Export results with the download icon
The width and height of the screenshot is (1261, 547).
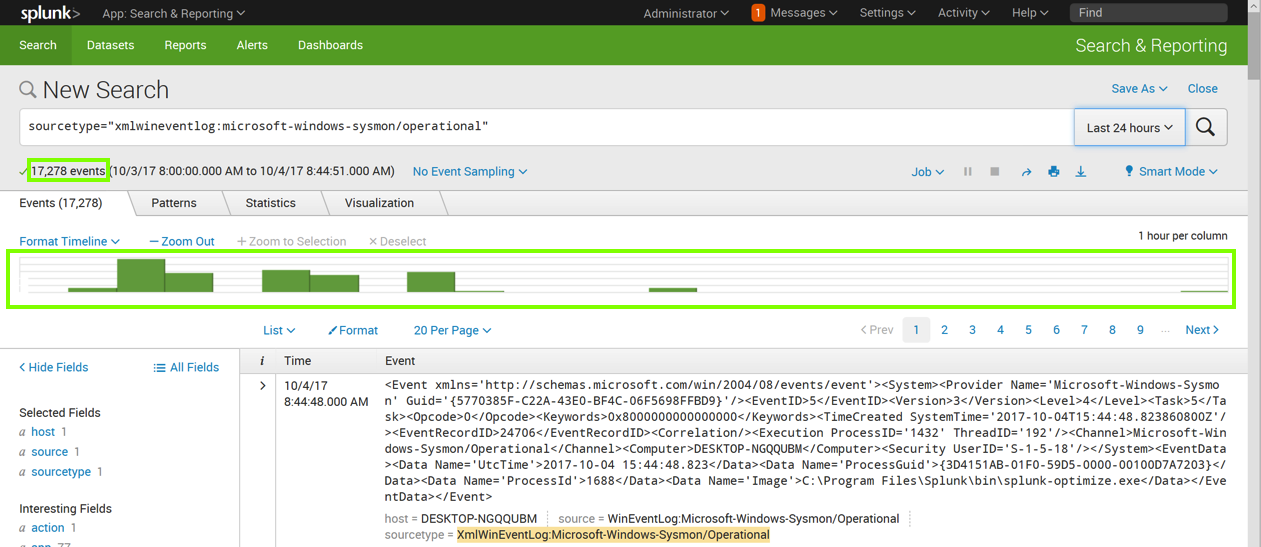1081,172
